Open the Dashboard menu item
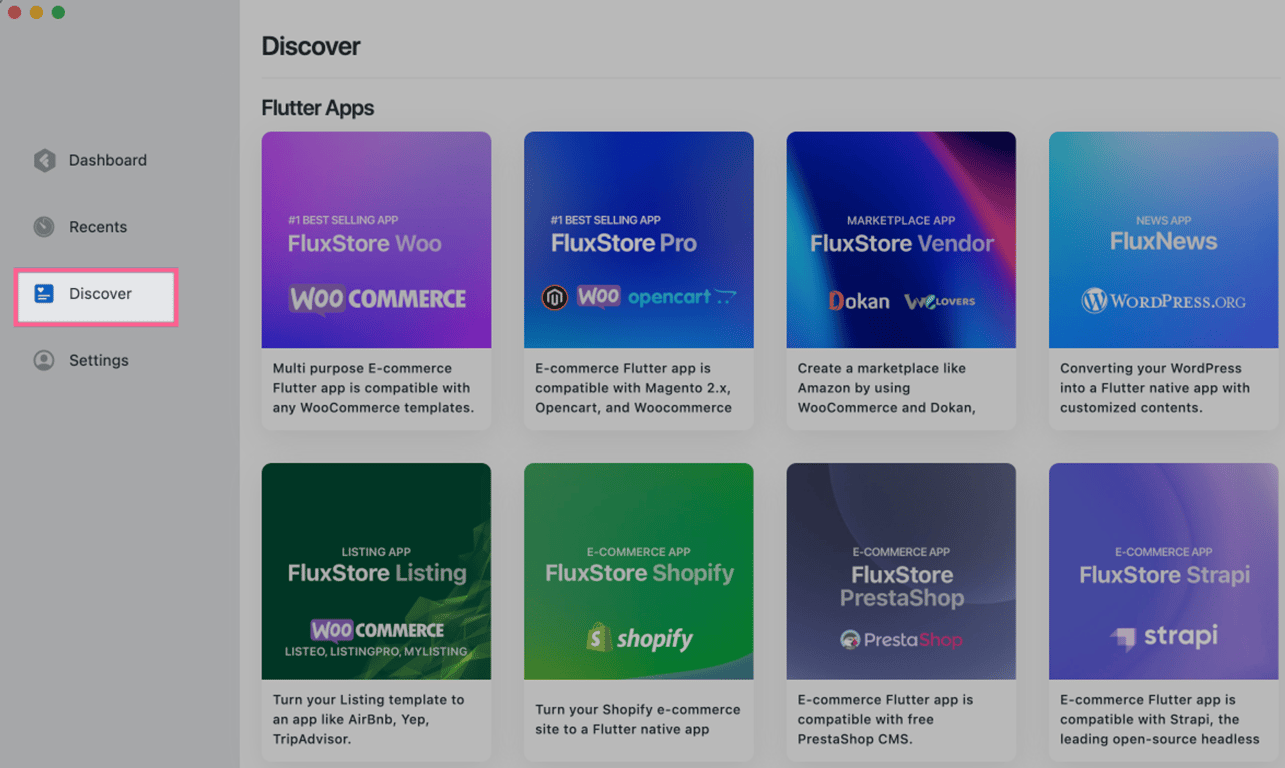The width and height of the screenshot is (1285, 768). (x=107, y=160)
